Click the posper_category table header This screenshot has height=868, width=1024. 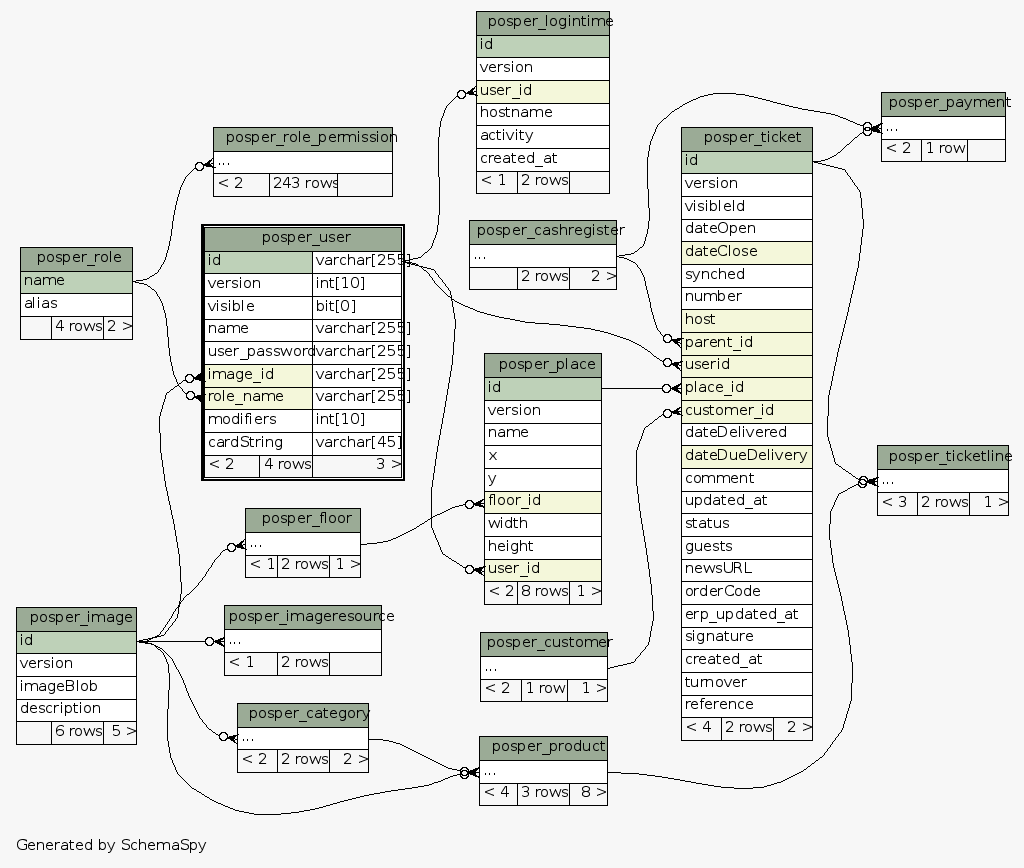[x=302, y=714]
